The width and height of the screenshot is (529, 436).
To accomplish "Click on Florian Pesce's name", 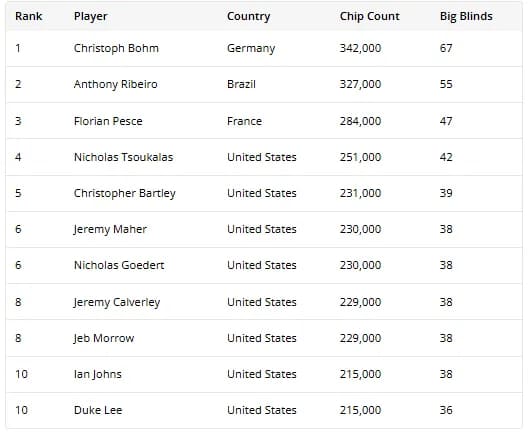I will click(x=108, y=121).
